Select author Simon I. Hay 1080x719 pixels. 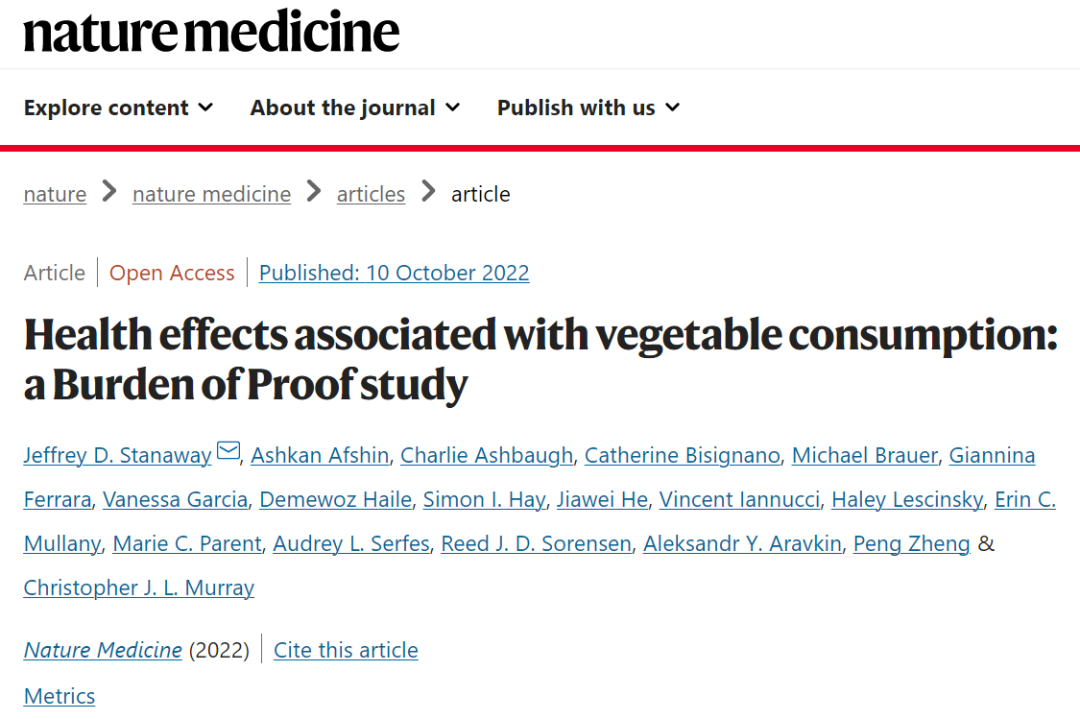click(x=484, y=500)
